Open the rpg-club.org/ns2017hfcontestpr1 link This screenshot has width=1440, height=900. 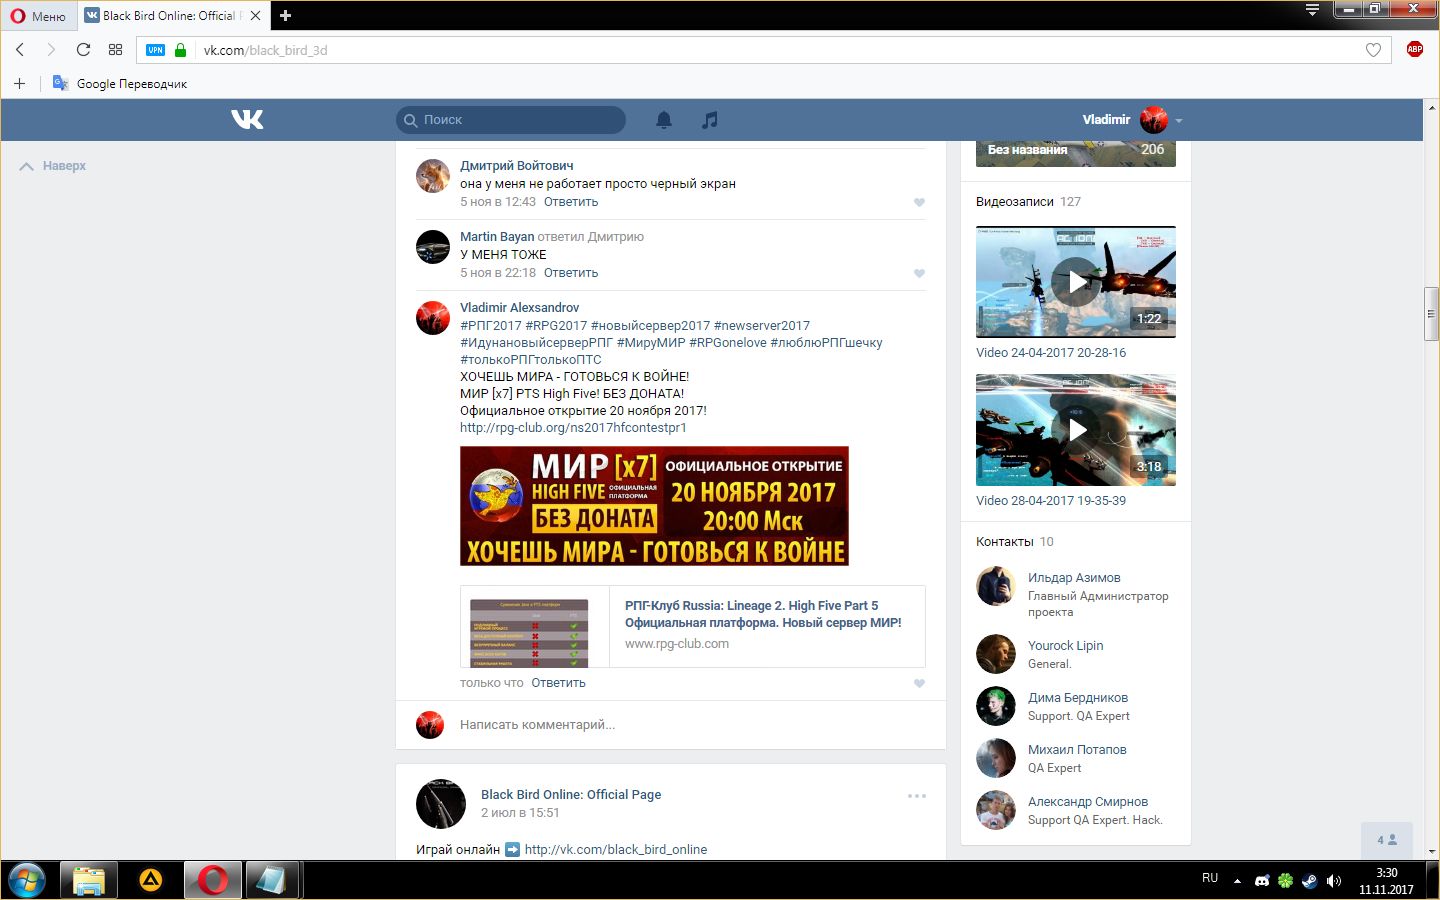click(573, 428)
